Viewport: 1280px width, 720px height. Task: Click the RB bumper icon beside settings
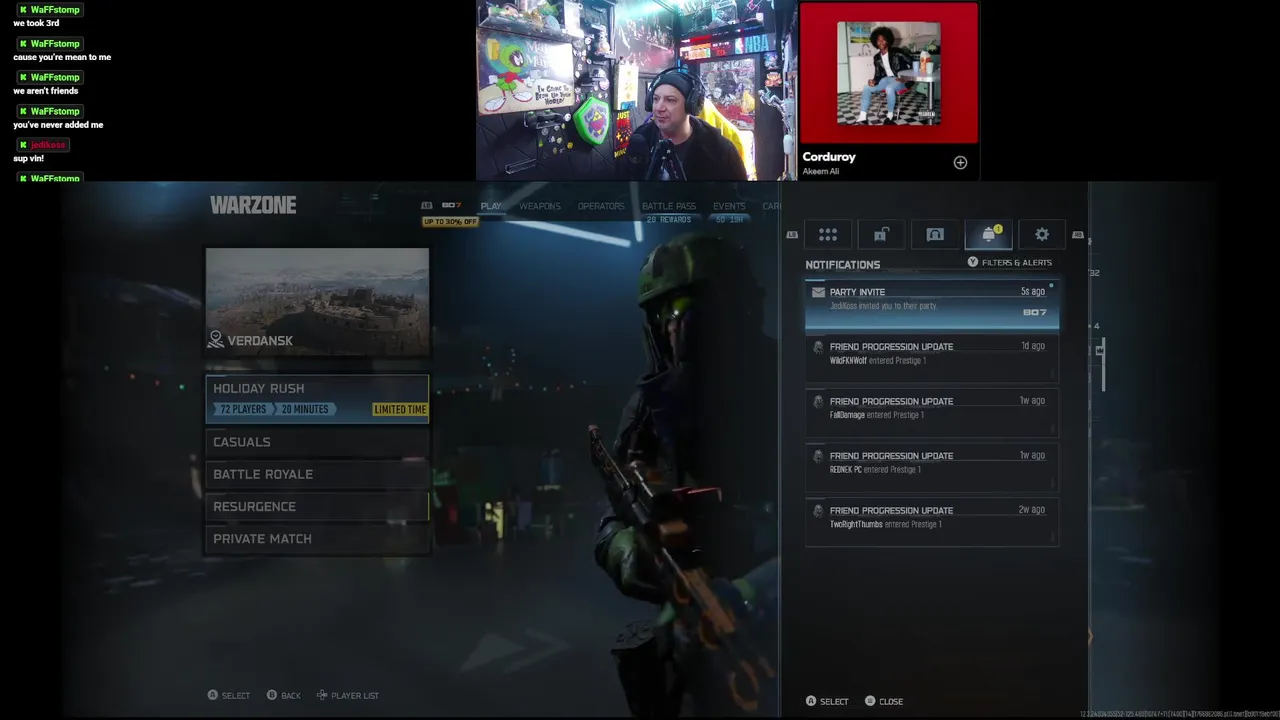tap(1077, 235)
